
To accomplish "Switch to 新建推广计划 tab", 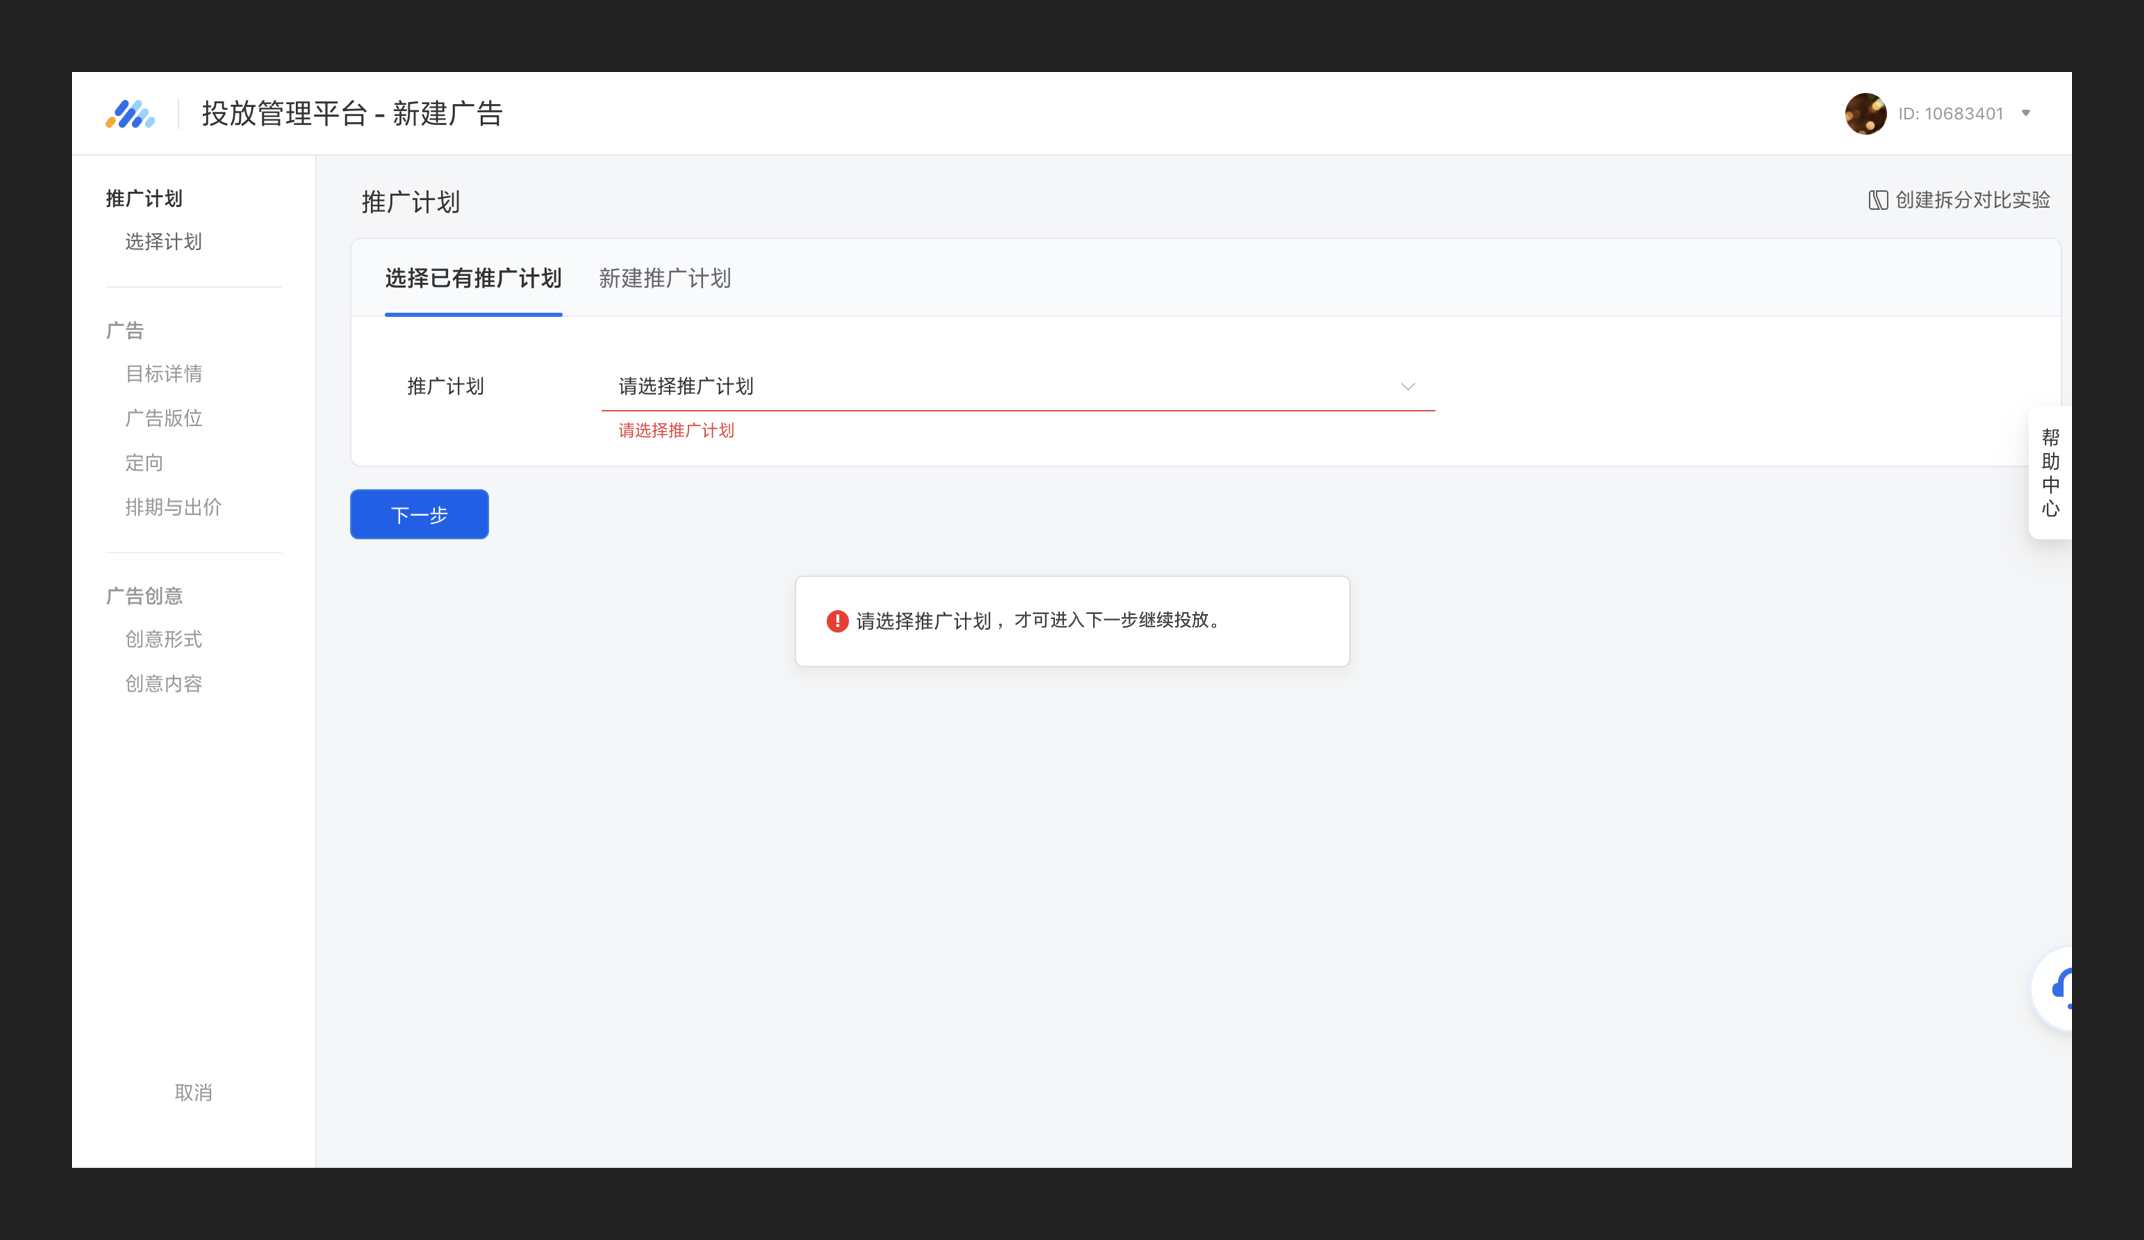I will (665, 278).
